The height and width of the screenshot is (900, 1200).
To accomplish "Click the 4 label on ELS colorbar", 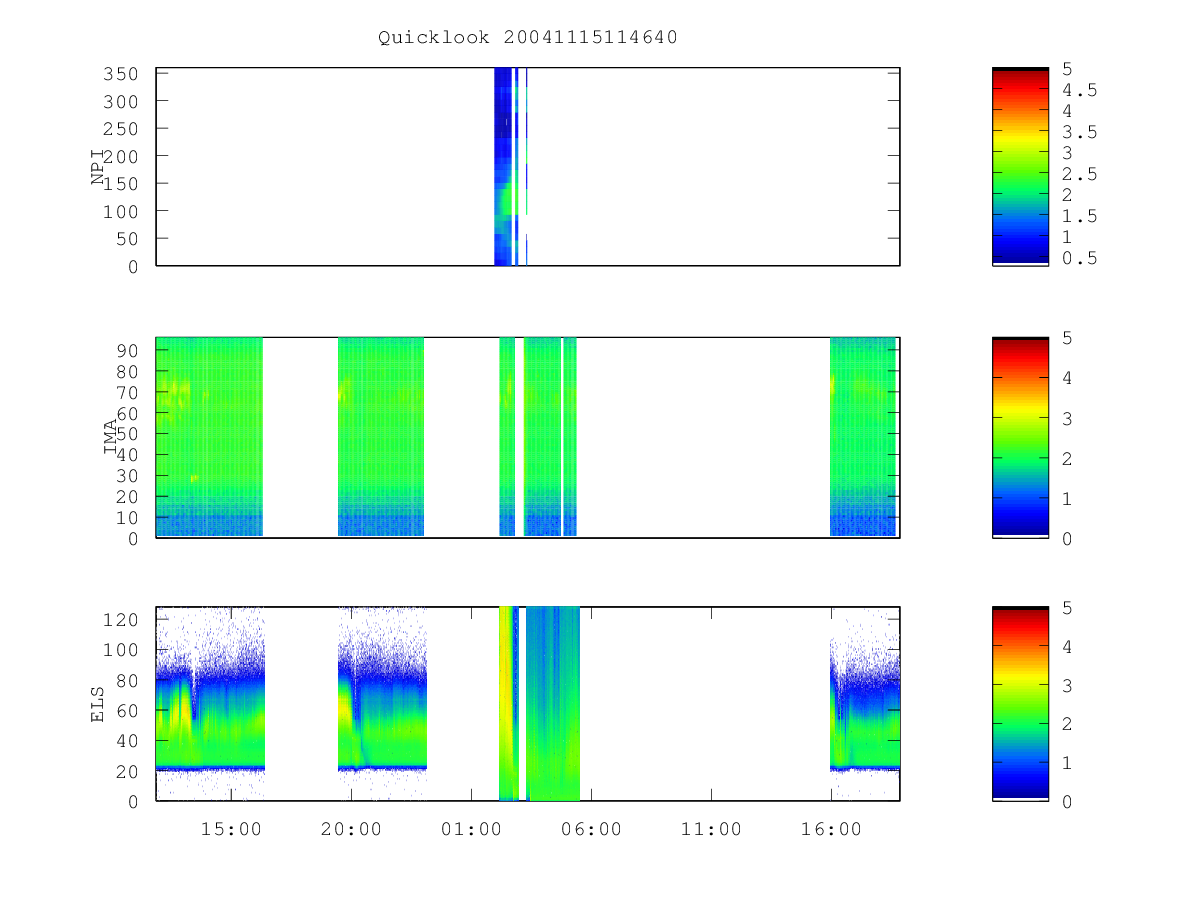I will click(1068, 646).
